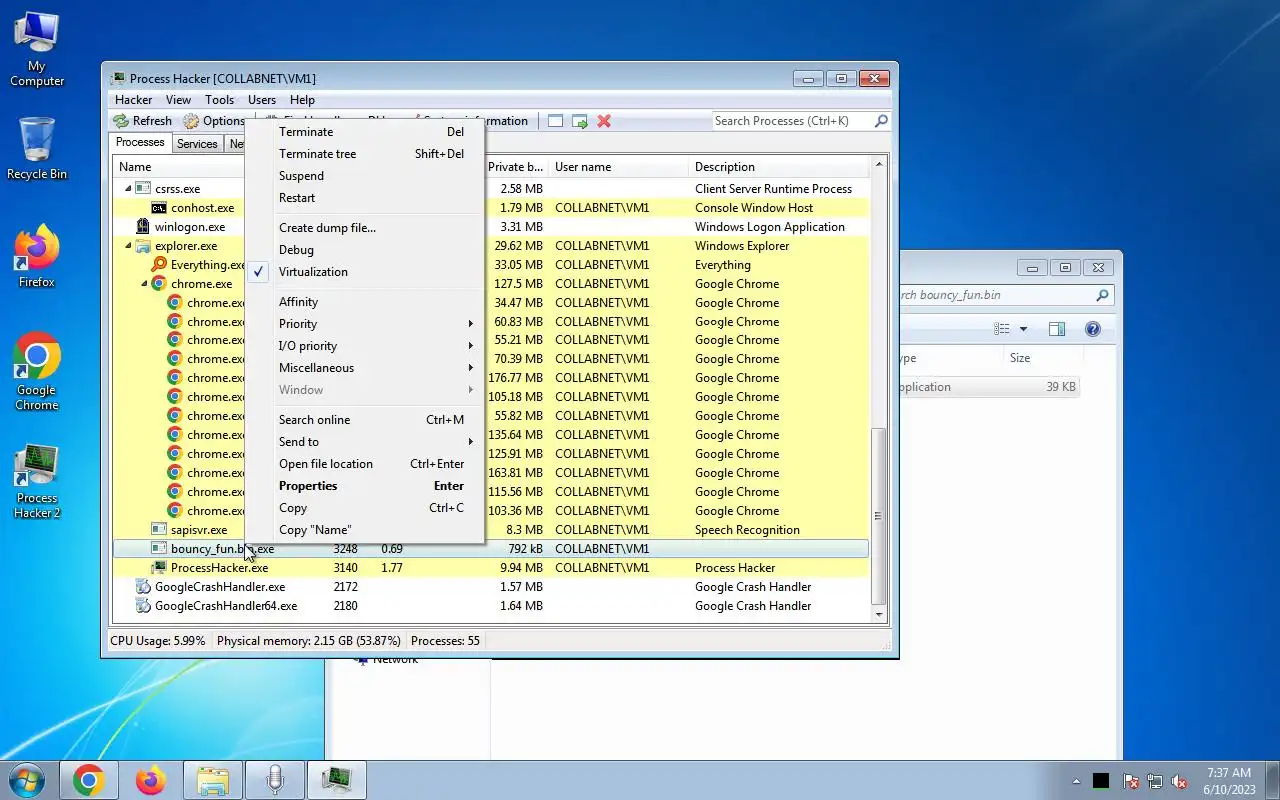Select the explorer.exe folder icon

(143, 246)
